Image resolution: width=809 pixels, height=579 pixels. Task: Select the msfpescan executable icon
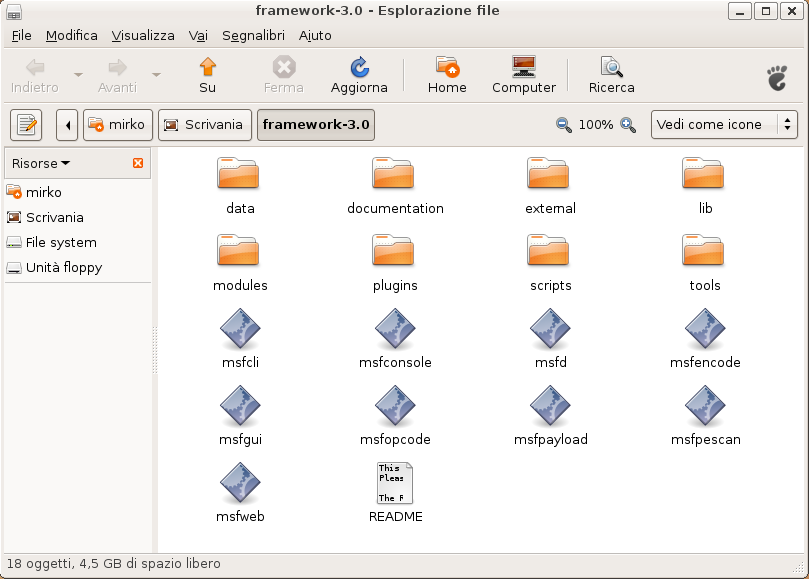tap(705, 406)
